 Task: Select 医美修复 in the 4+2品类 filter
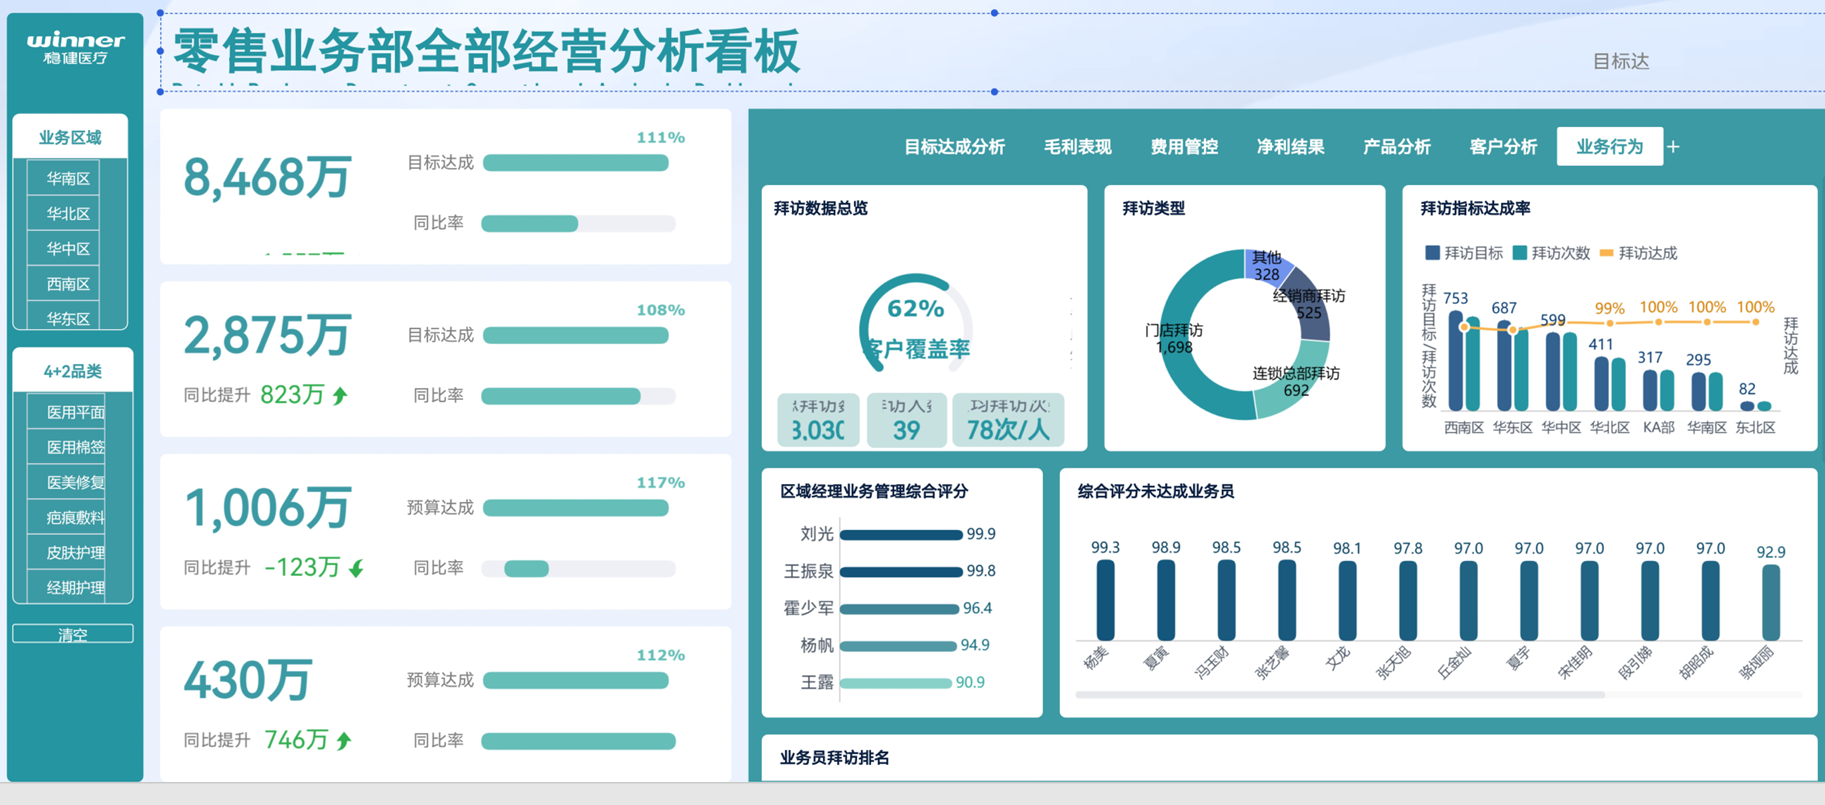click(x=75, y=482)
